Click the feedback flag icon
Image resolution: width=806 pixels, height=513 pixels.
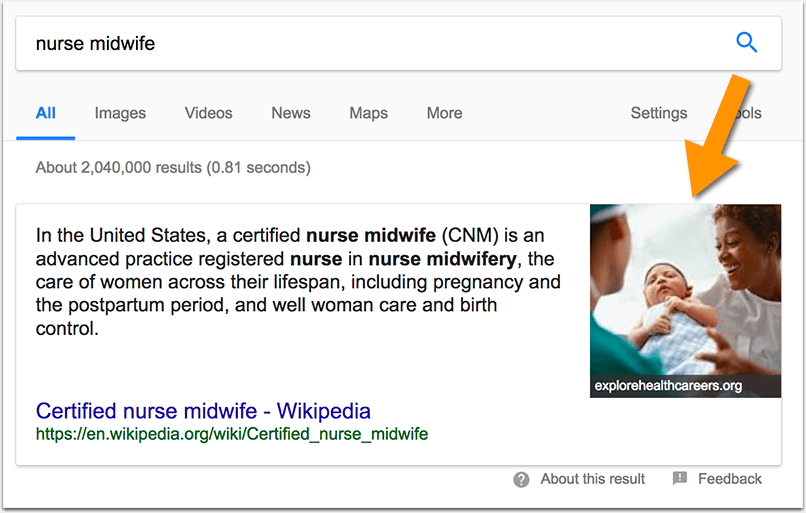(680, 479)
